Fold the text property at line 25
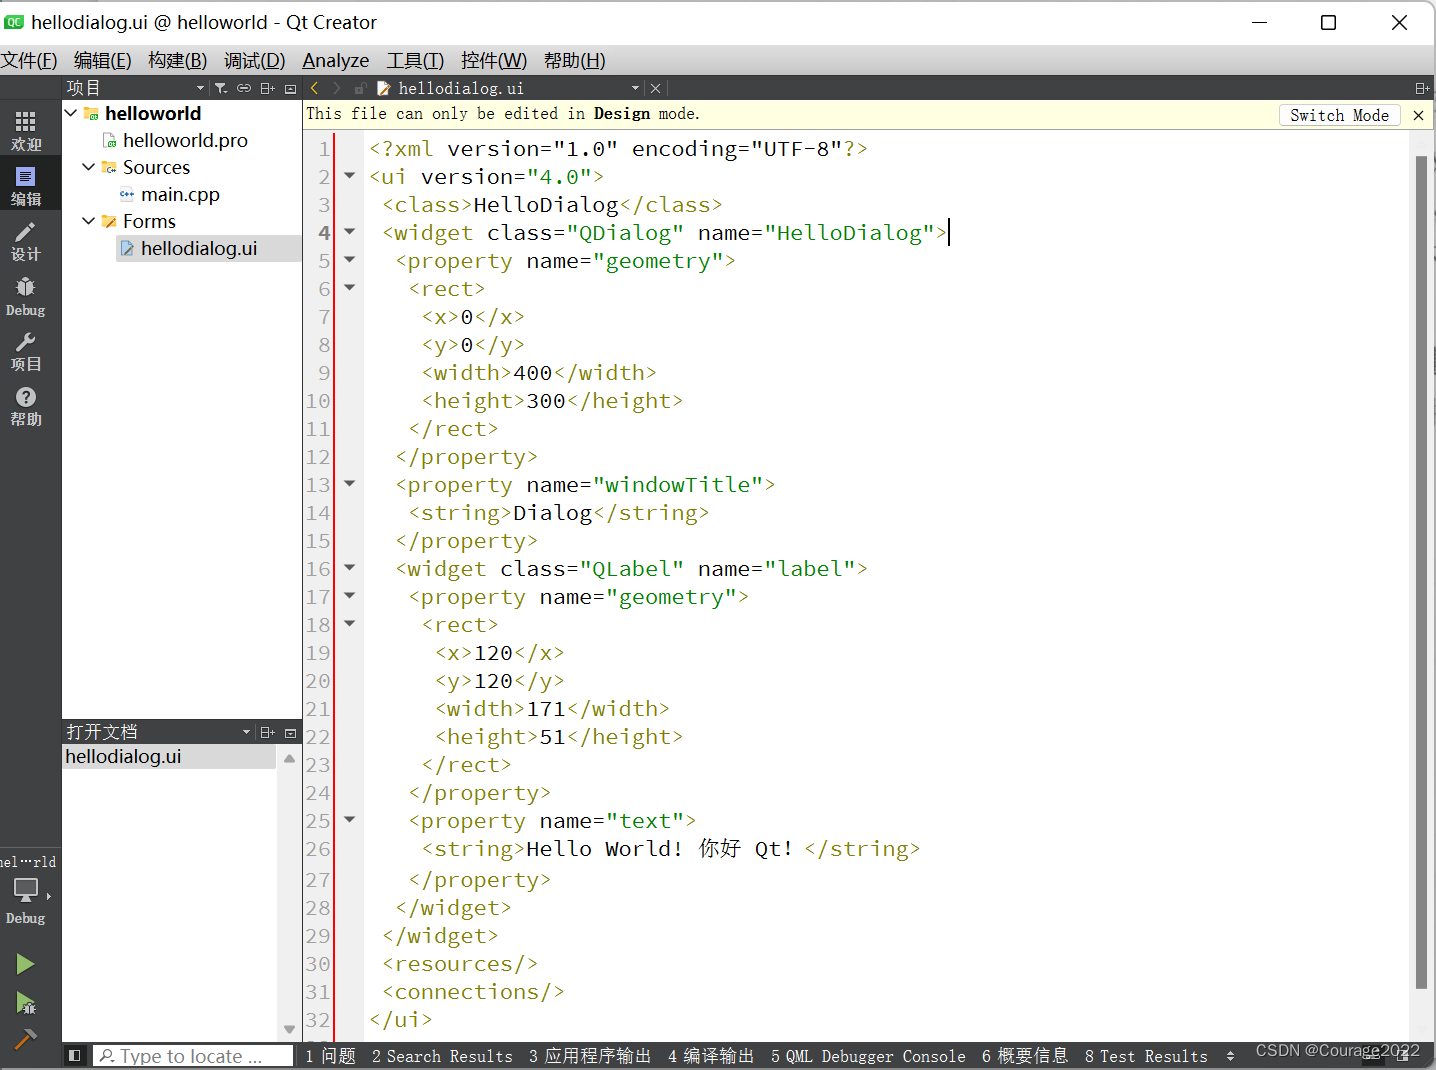Viewport: 1436px width, 1070px height. point(350,820)
